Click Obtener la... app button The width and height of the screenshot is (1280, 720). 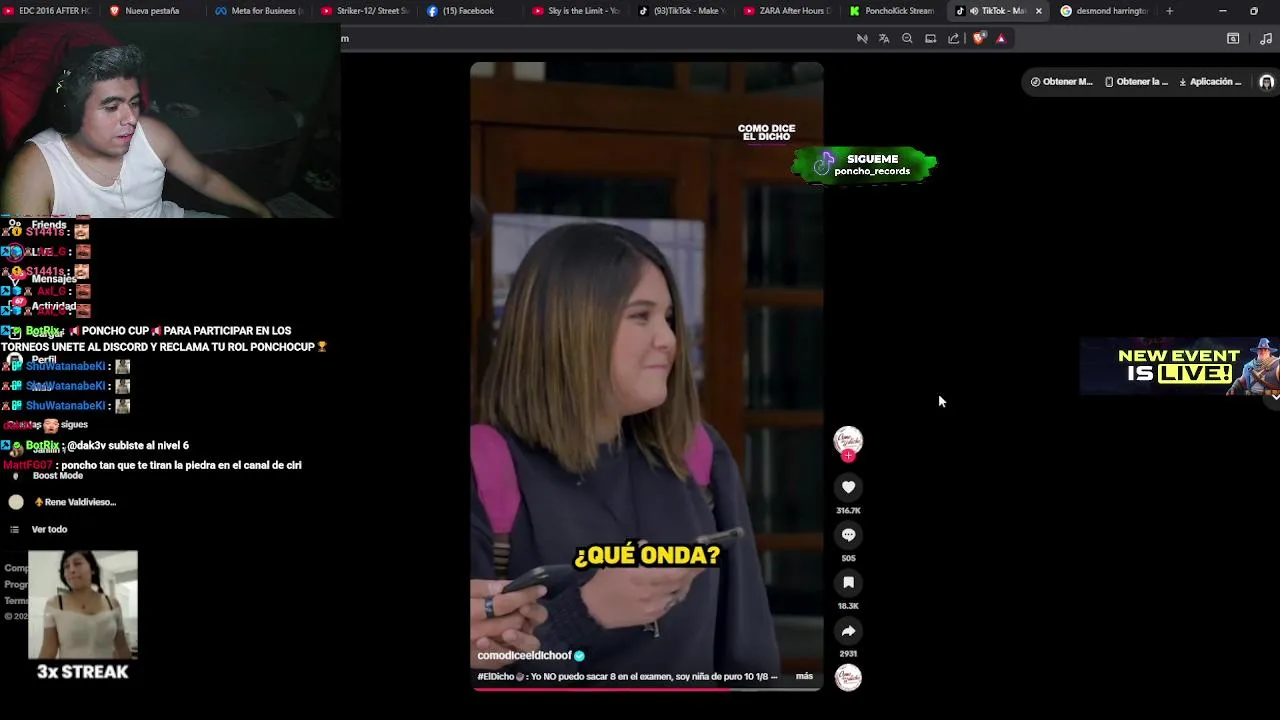(1136, 82)
